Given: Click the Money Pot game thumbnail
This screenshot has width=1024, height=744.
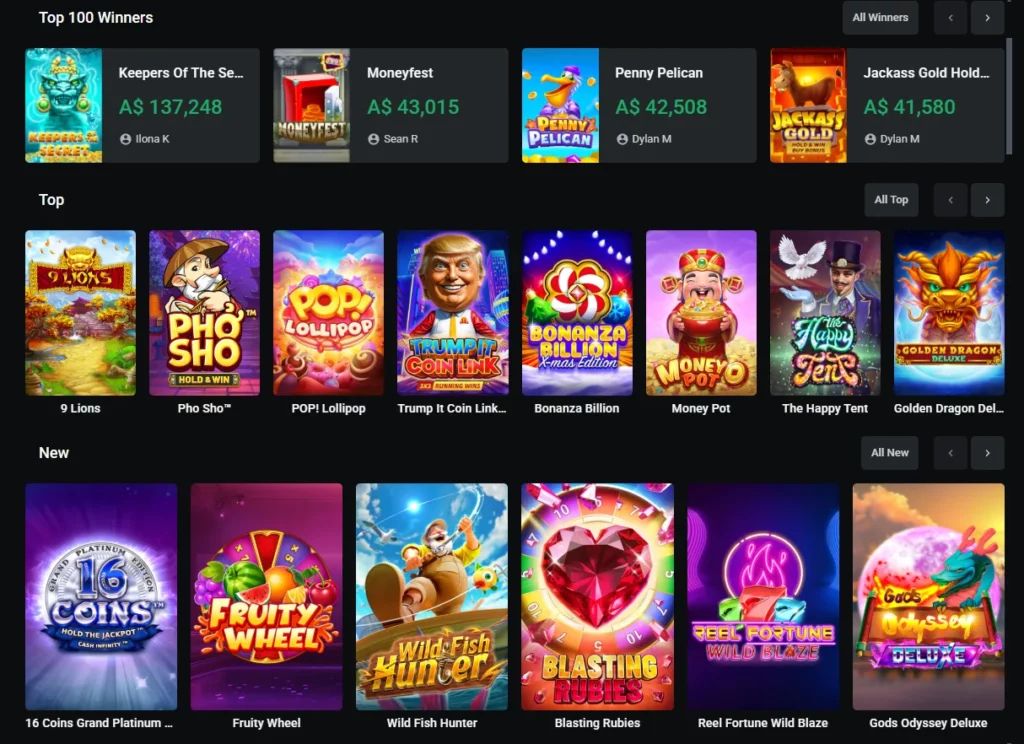Looking at the screenshot, I should 701,313.
